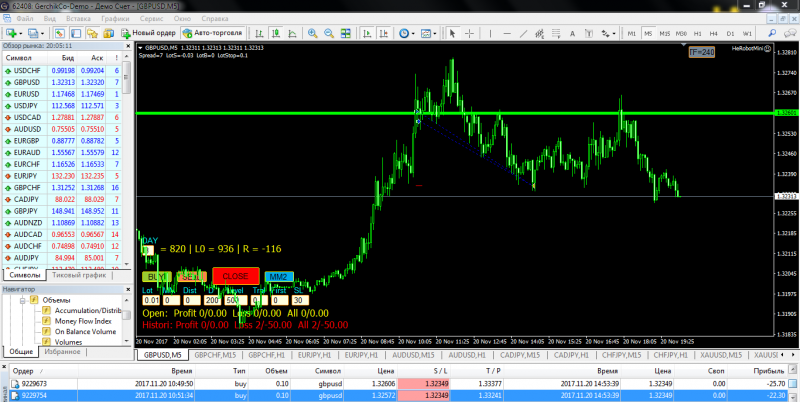This screenshot has height=402, width=800.
Task: Toggle the auto scroll chart icon
Action: click(x=367, y=33)
